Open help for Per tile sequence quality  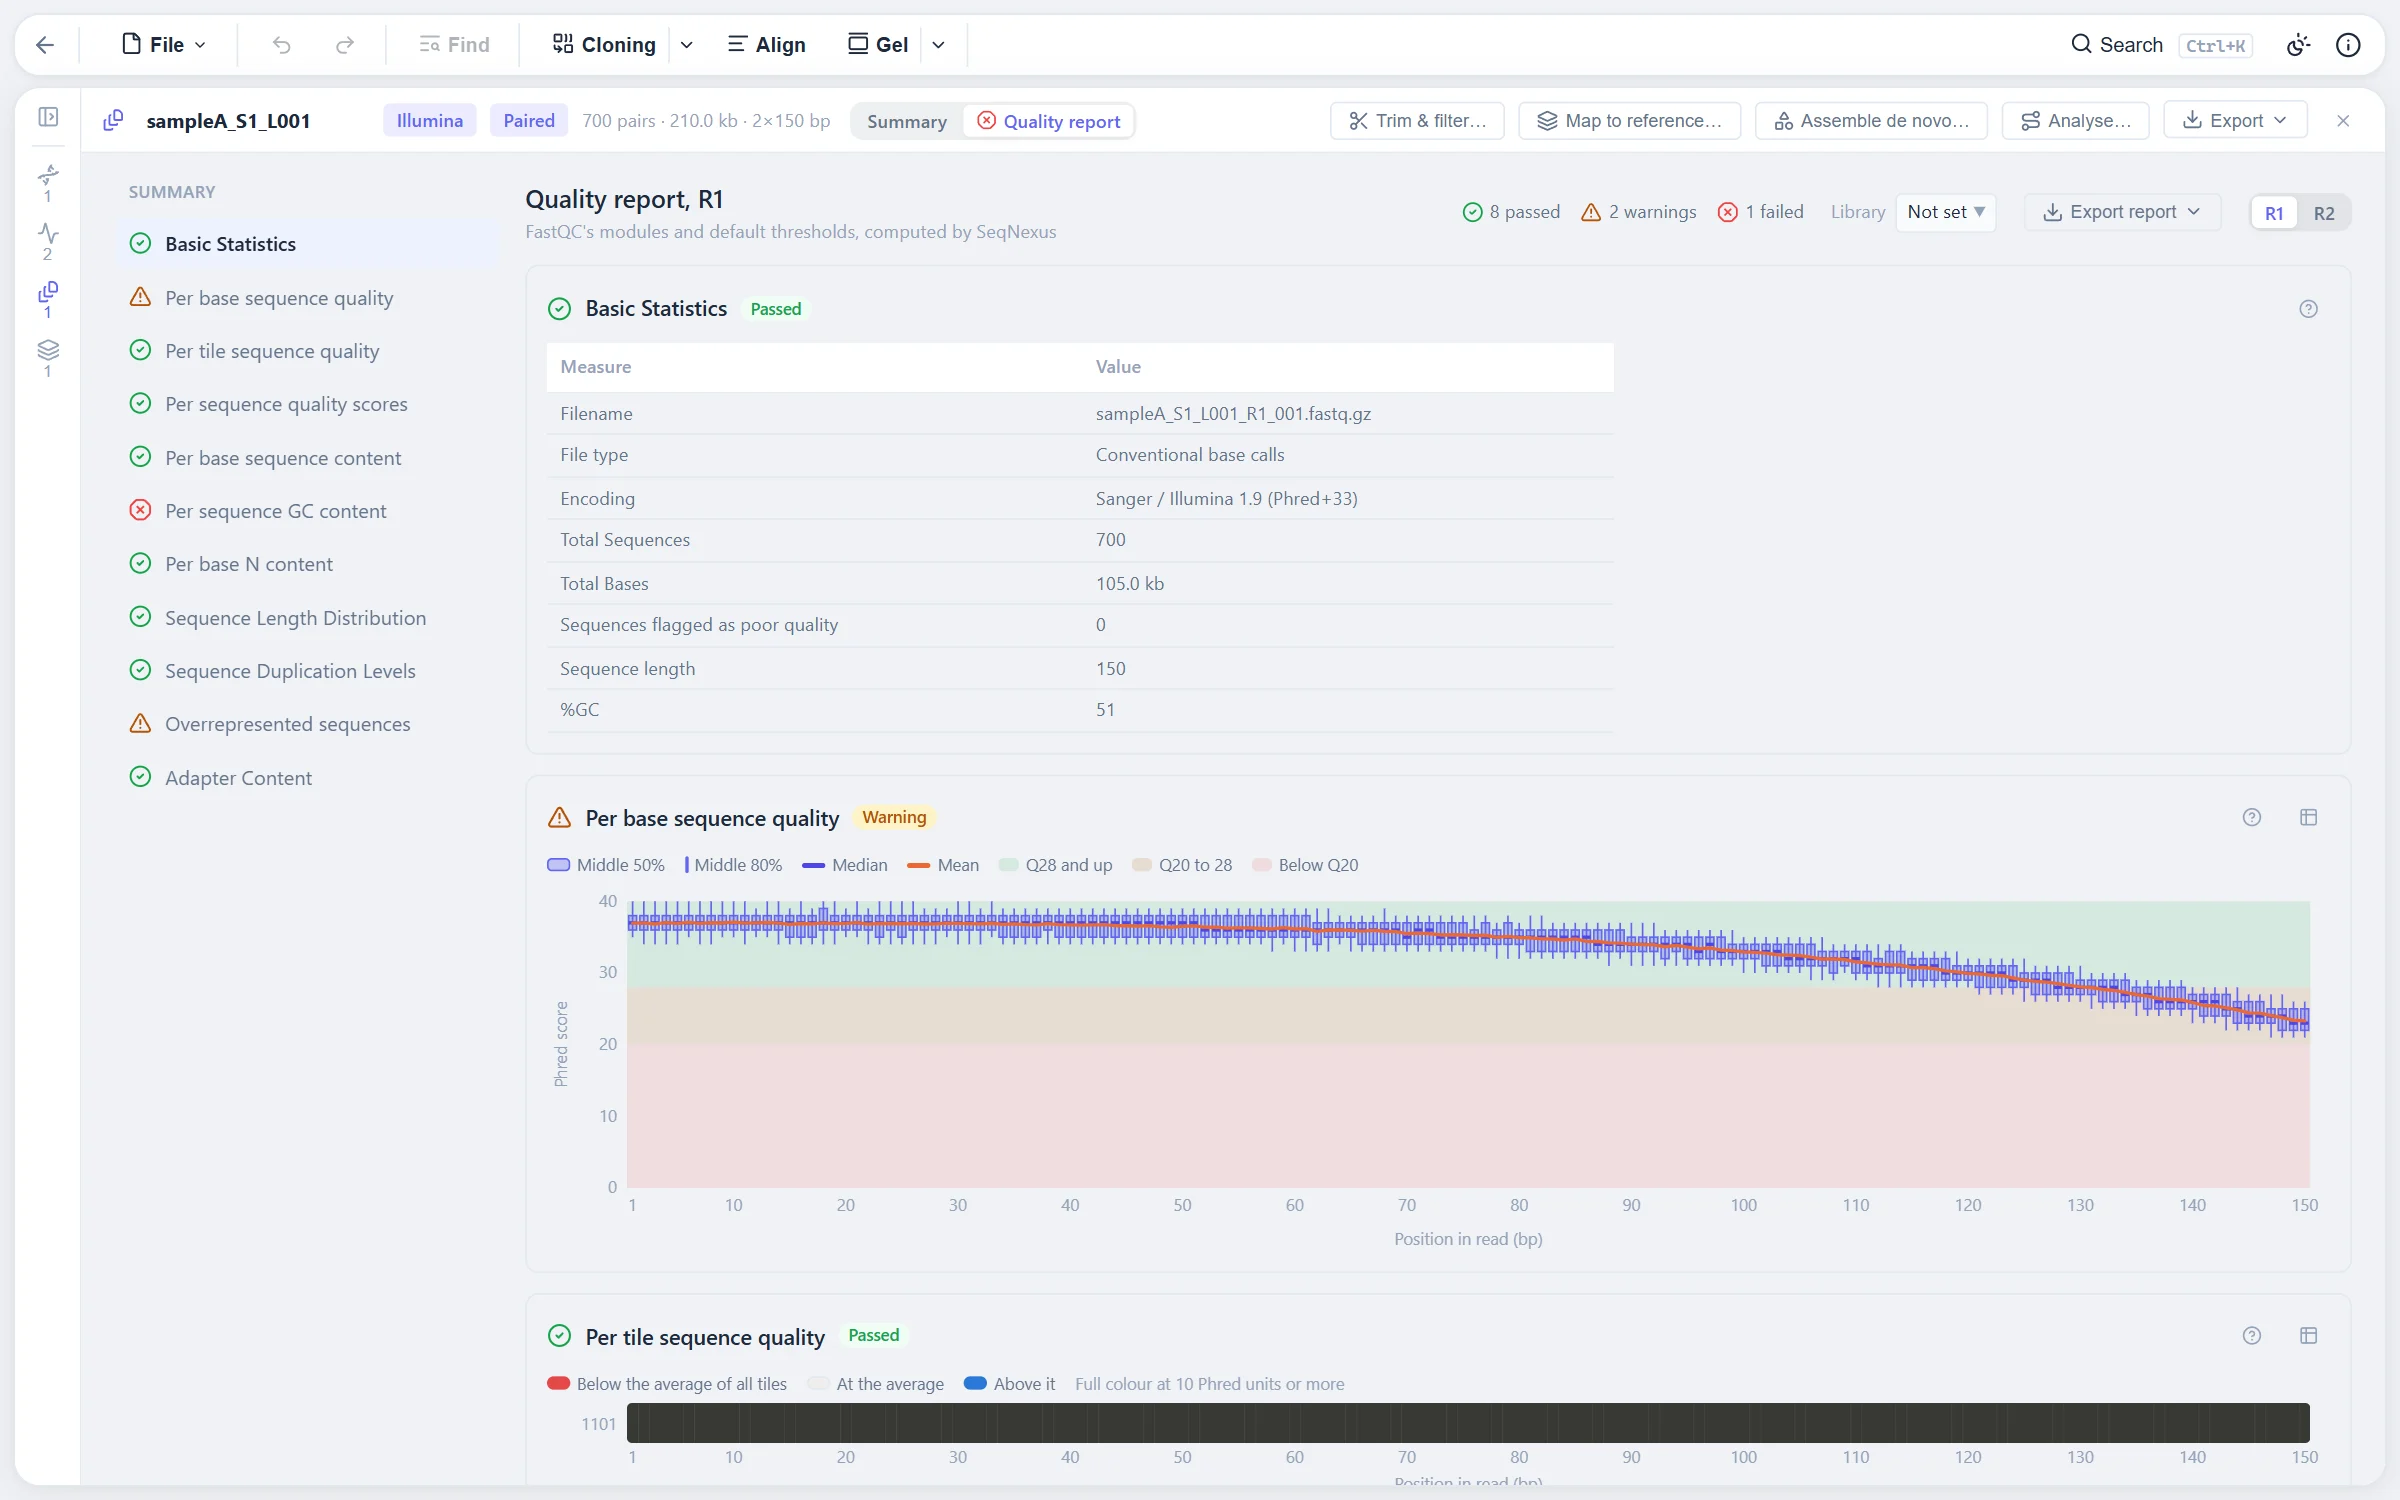coord(2252,1335)
